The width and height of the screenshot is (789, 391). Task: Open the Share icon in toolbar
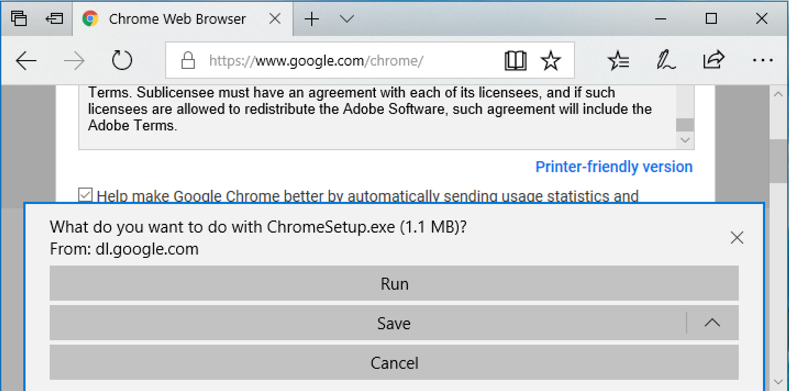point(713,60)
